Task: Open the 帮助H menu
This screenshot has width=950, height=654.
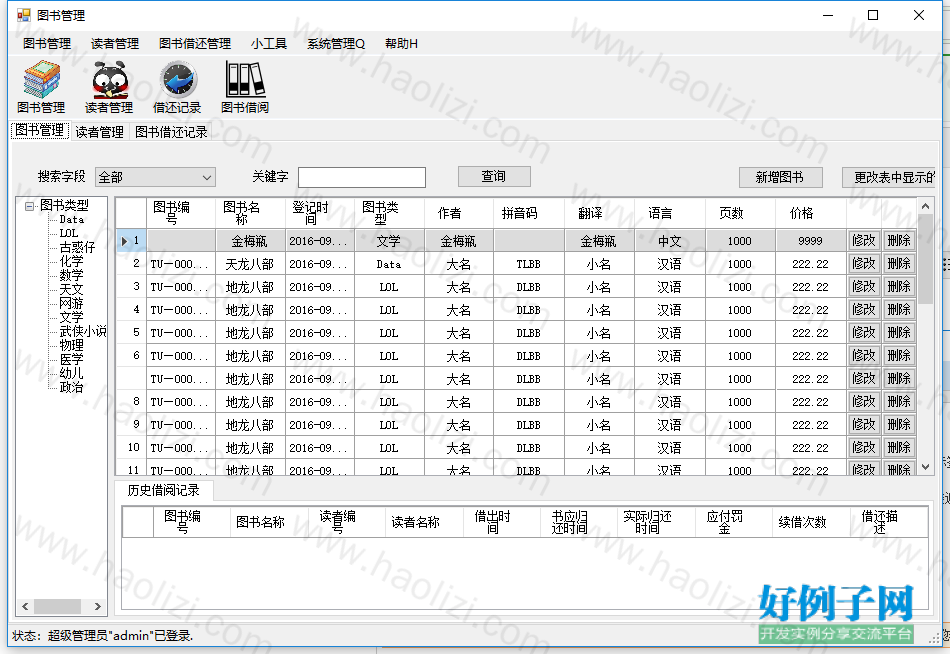Action: 401,44
